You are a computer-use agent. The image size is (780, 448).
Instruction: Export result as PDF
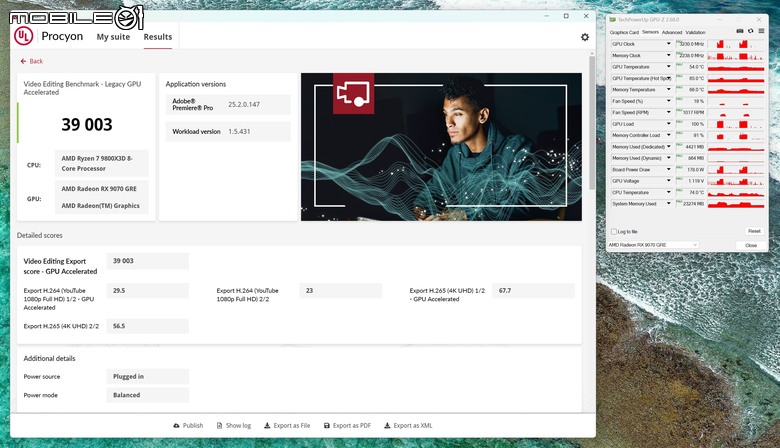(x=347, y=426)
